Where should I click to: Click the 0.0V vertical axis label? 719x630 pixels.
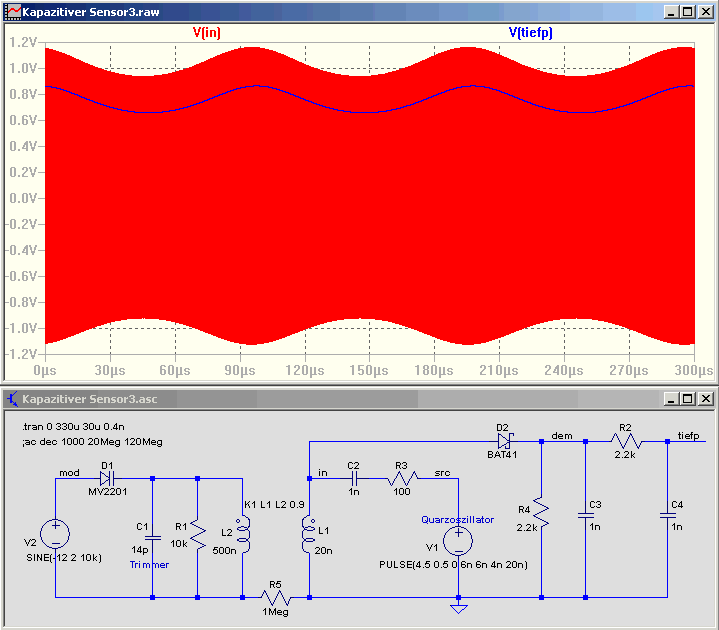click(23, 198)
